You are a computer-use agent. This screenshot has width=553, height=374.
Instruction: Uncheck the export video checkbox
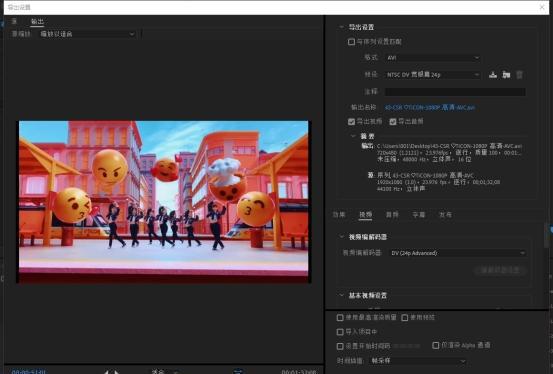pyautogui.click(x=351, y=121)
